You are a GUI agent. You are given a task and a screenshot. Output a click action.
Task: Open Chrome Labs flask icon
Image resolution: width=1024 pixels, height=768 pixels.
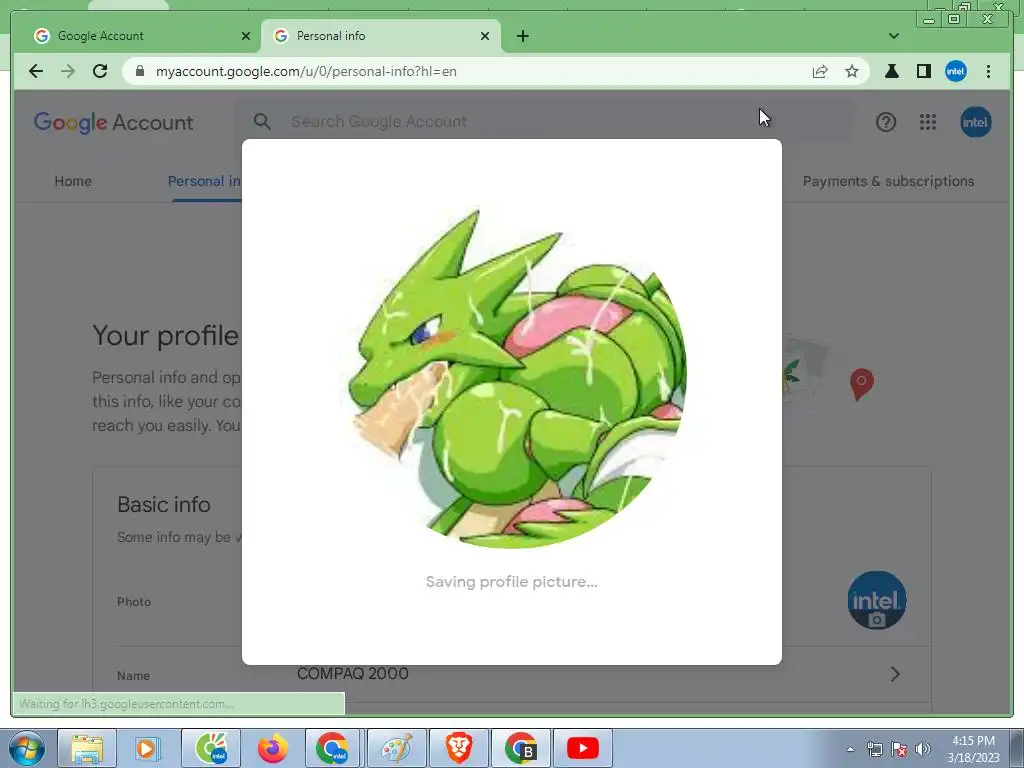(x=891, y=71)
